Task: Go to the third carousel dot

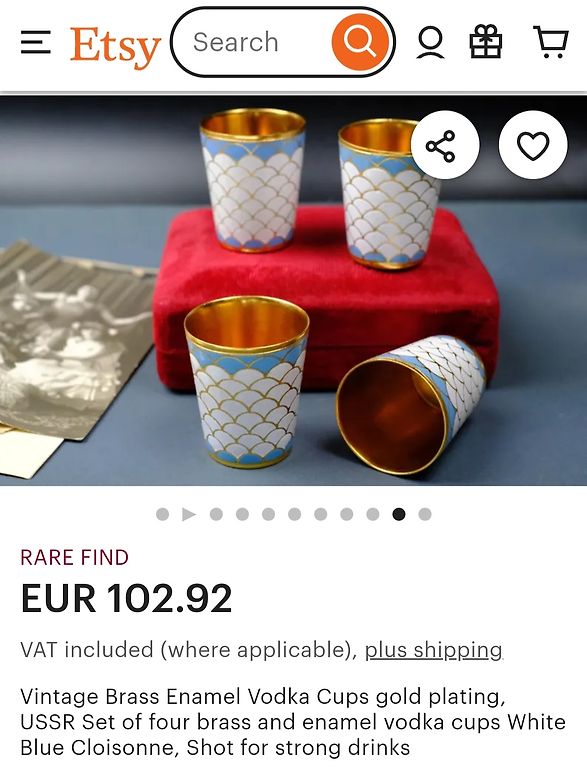Action: (x=216, y=514)
